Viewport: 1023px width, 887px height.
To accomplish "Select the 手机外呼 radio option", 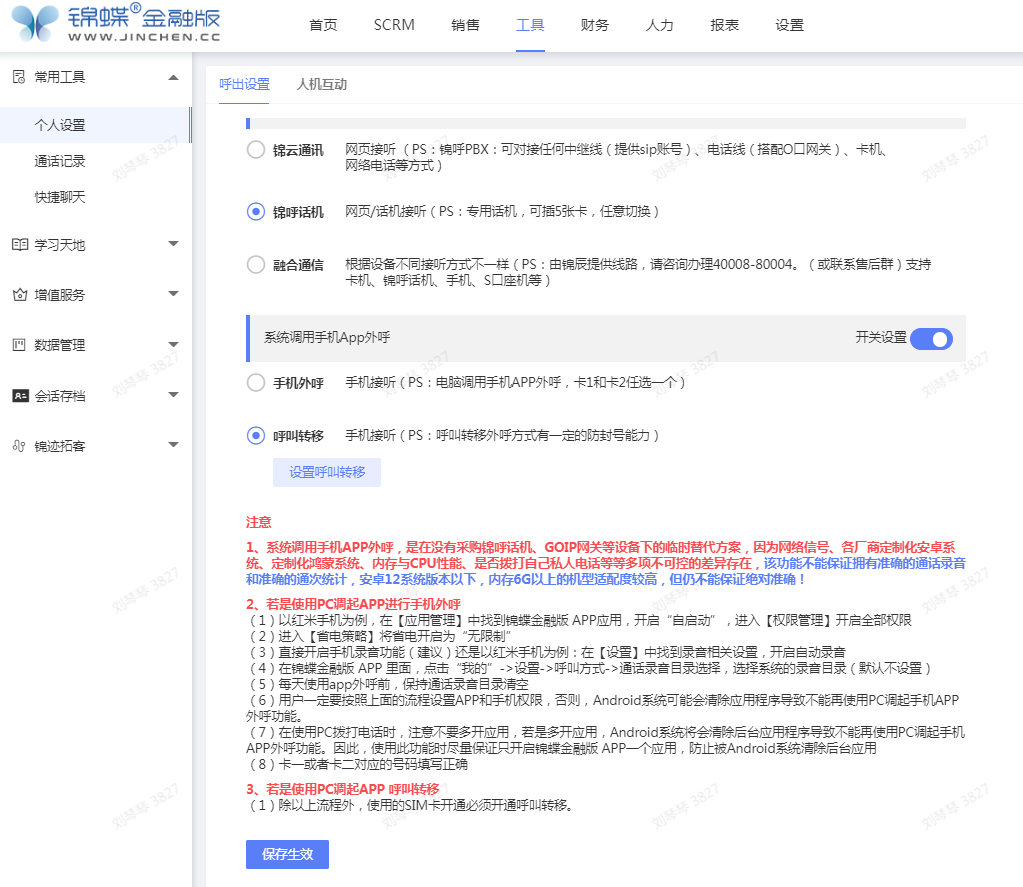I will [256, 383].
